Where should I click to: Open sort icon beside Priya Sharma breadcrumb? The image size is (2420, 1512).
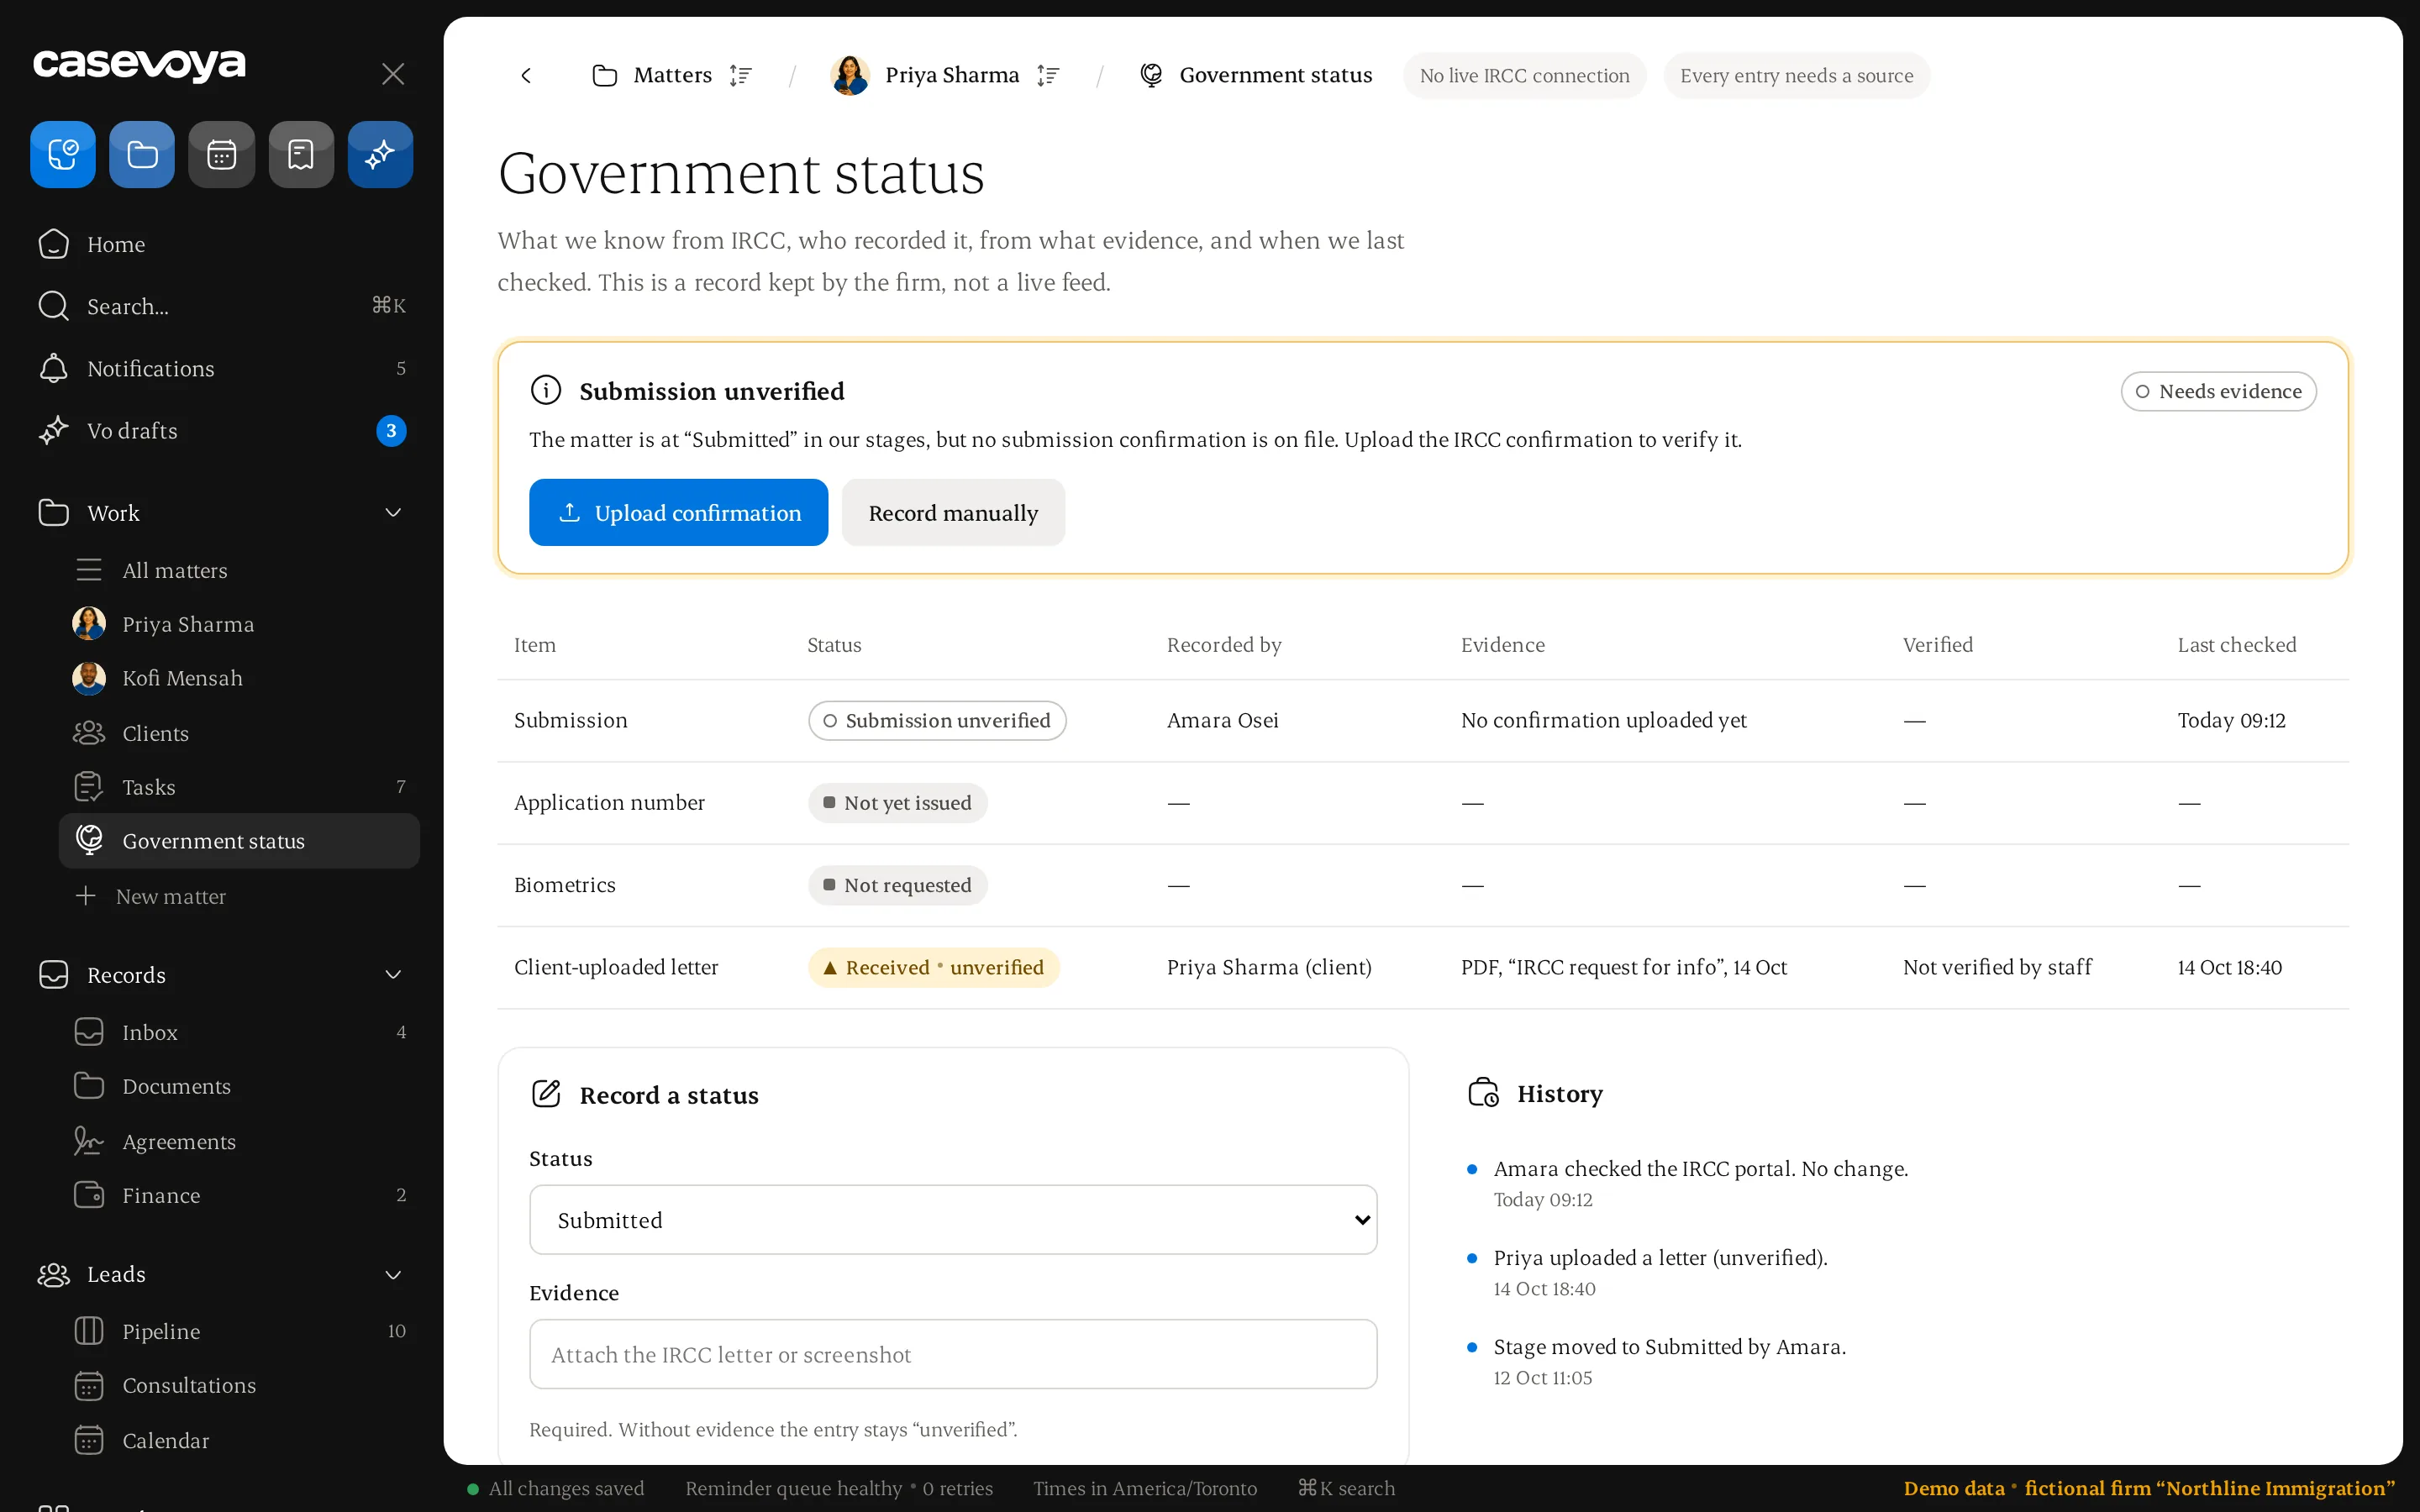tap(1047, 75)
